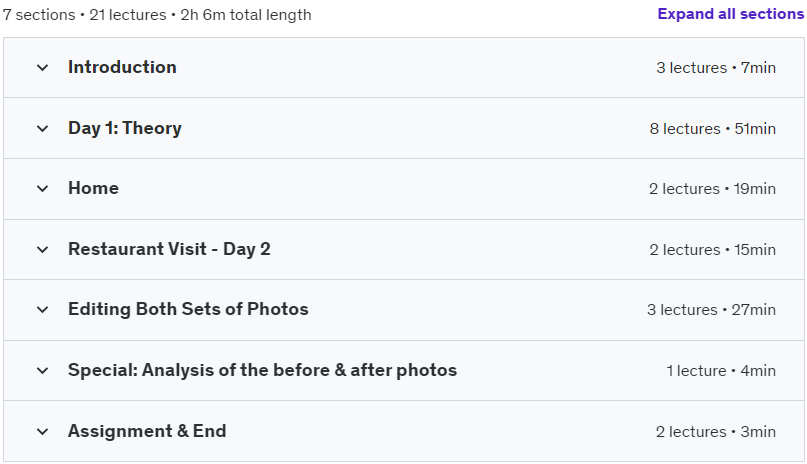Click the 1 lecture • 4min label

click(x=721, y=370)
